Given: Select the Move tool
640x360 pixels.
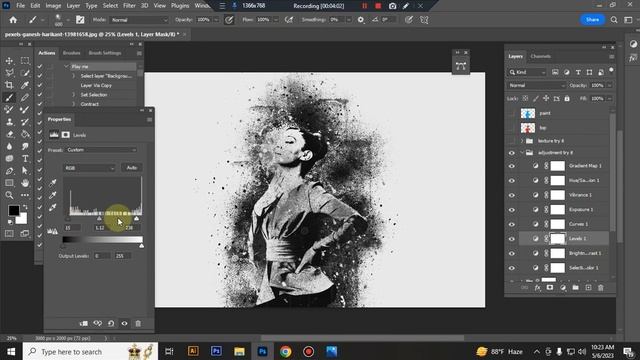Looking at the screenshot, I should tap(9, 61).
